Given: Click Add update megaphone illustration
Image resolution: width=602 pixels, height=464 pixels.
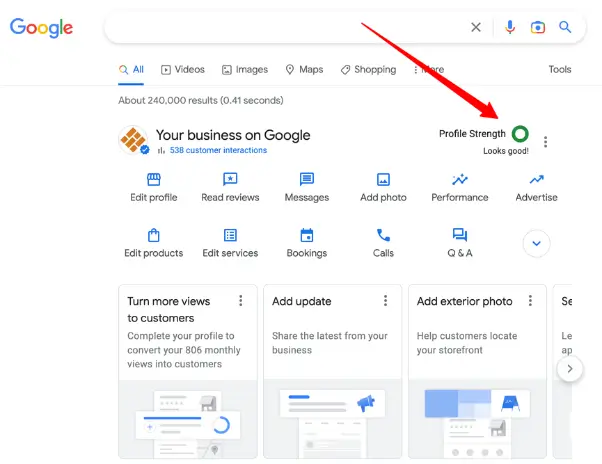Looking at the screenshot, I should click(x=332, y=419).
